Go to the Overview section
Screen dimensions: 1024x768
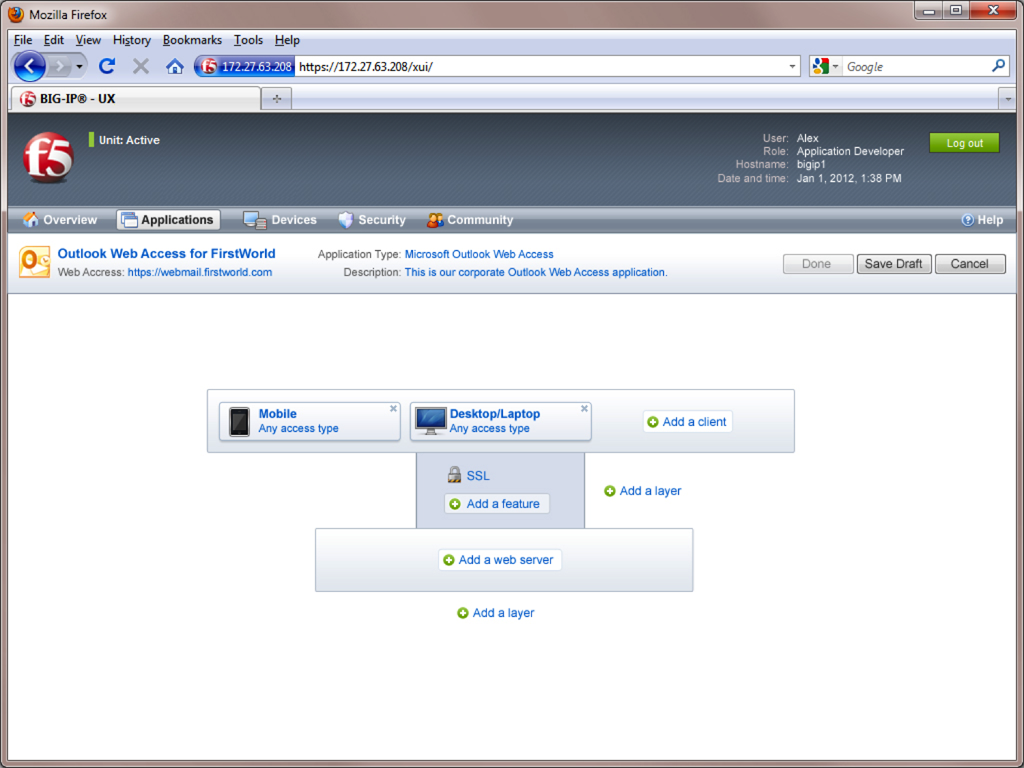60,220
